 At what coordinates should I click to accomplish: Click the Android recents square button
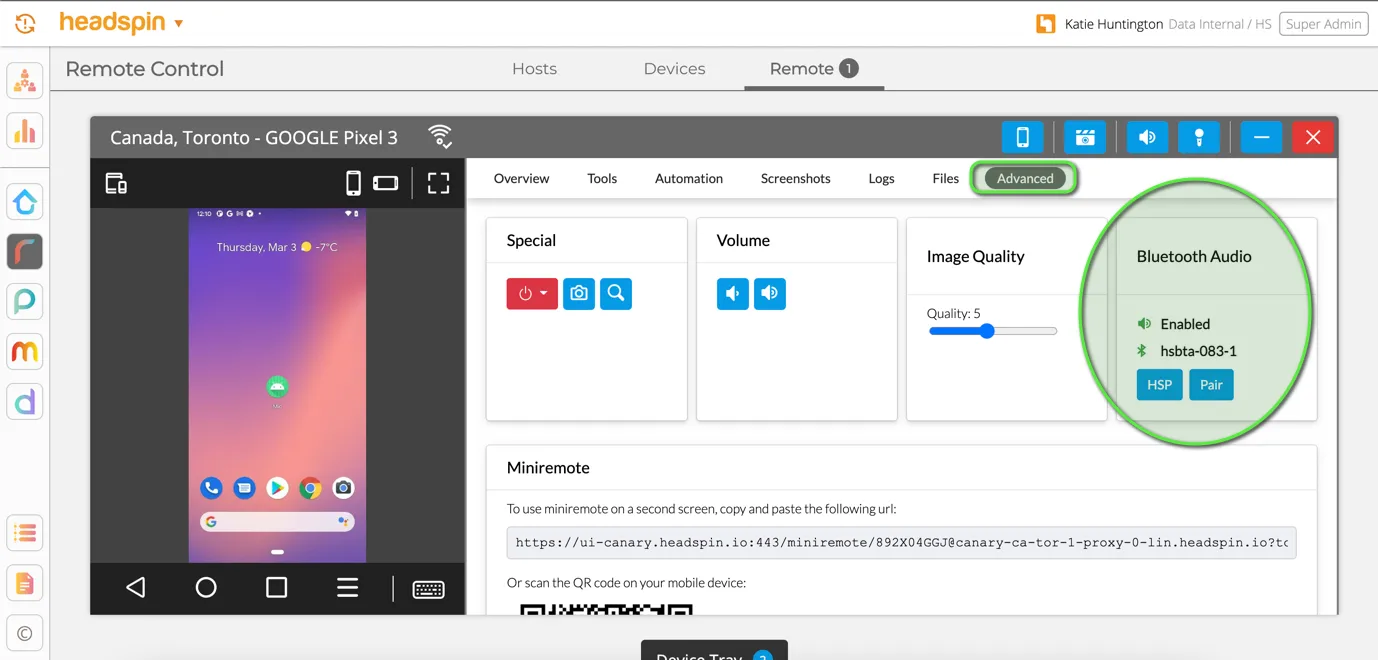[x=277, y=587]
